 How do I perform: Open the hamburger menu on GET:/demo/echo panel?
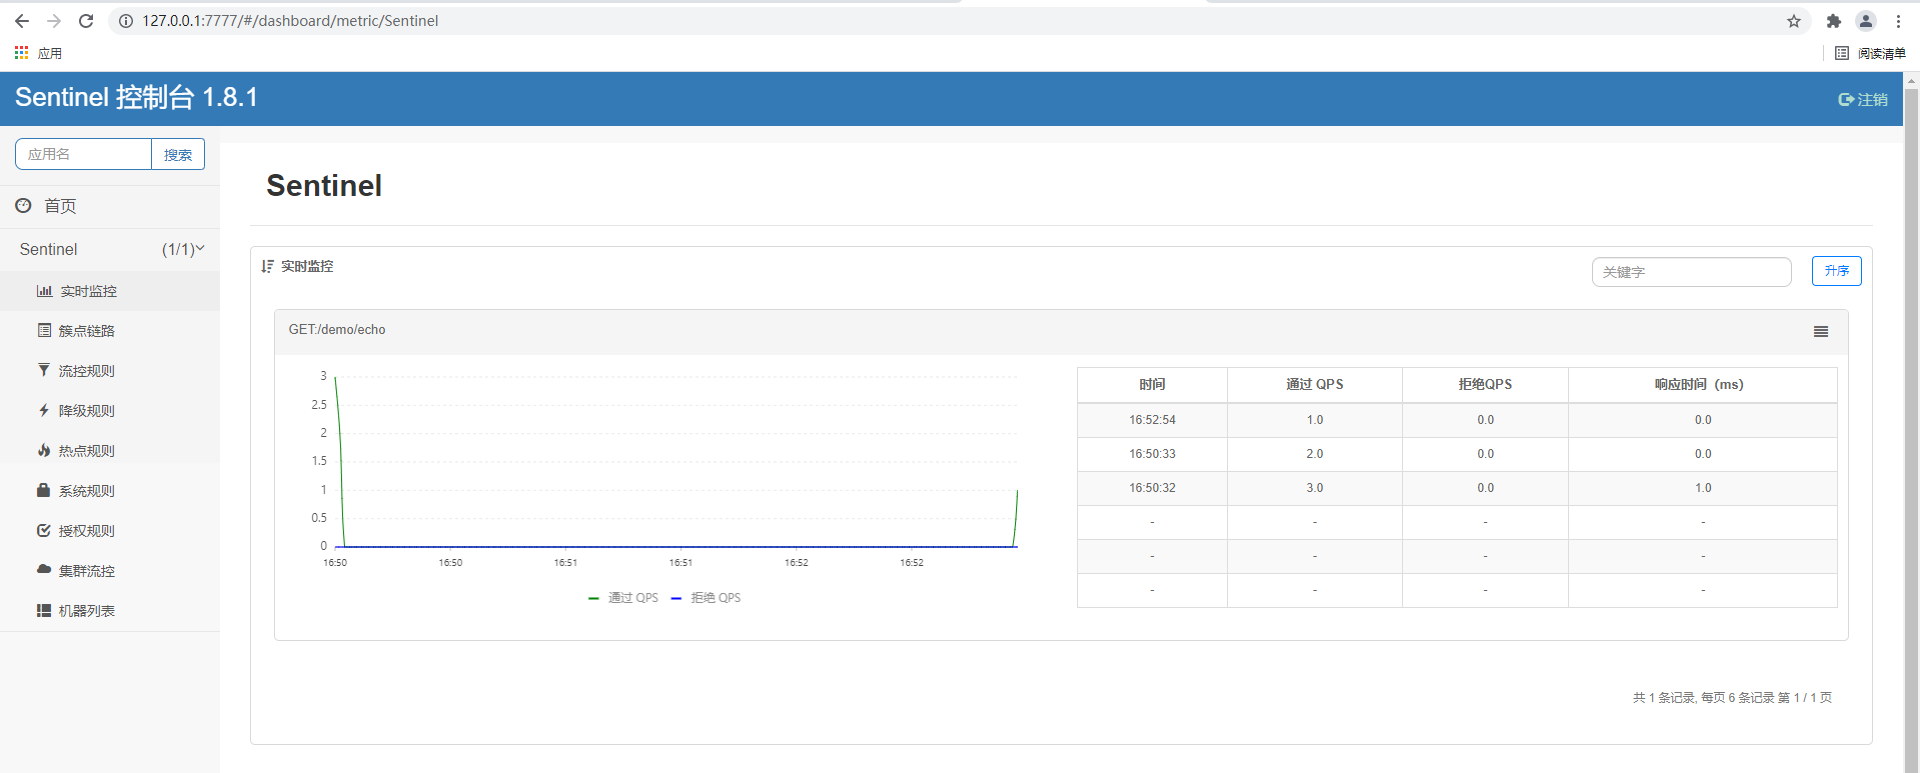[x=1821, y=332]
